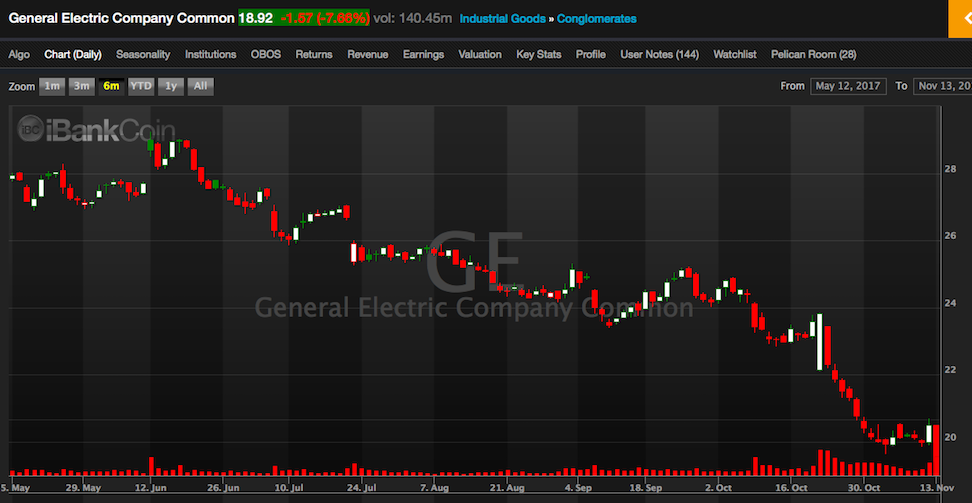The height and width of the screenshot is (503, 972).
Task: Click the iBankCoin logo on chart
Action: 96,129
